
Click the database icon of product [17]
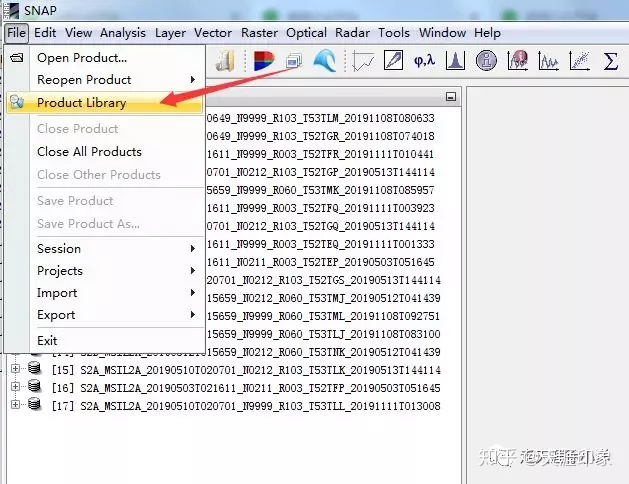(x=35, y=404)
